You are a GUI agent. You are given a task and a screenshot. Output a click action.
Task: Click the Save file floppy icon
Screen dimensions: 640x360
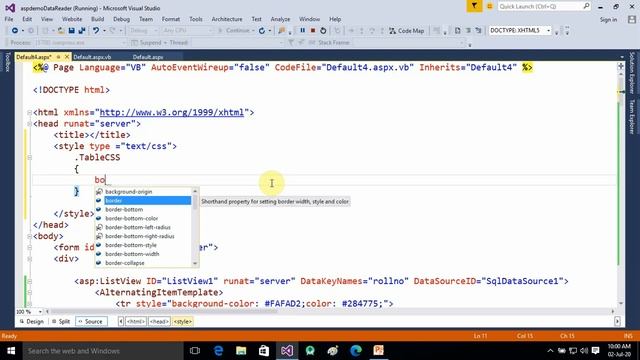pos(71,31)
